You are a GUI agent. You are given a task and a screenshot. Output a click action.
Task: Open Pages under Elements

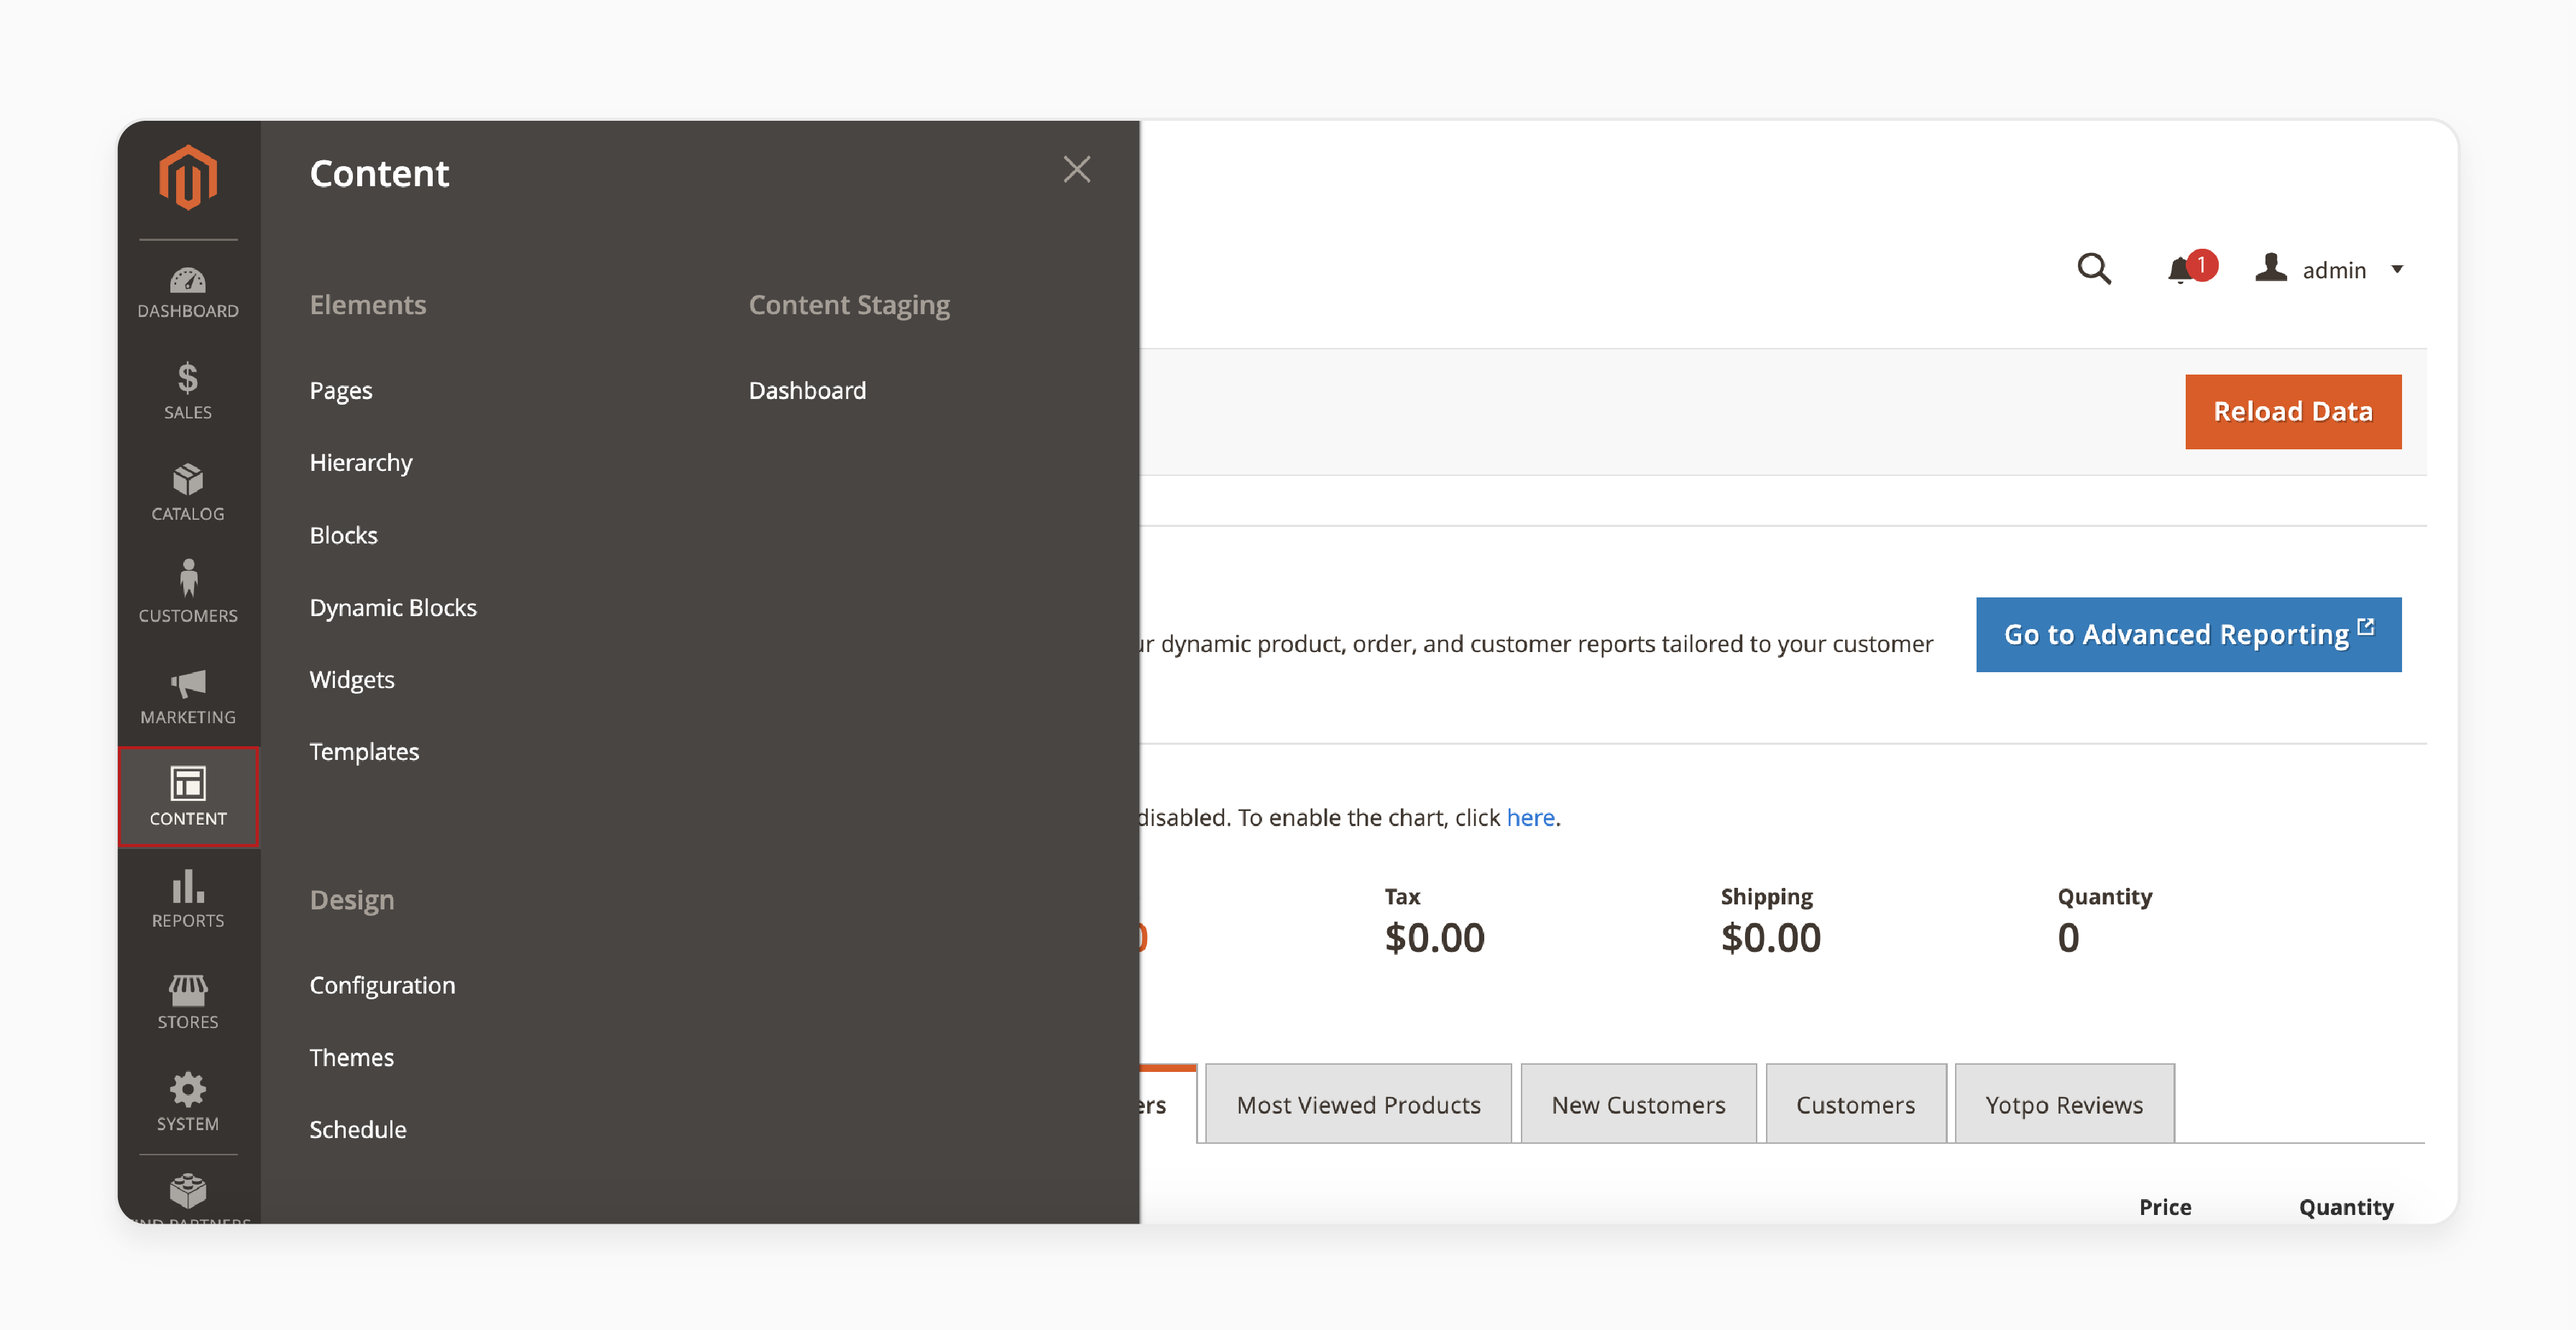[x=341, y=390]
